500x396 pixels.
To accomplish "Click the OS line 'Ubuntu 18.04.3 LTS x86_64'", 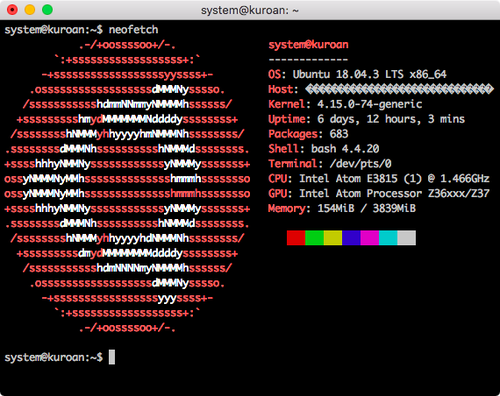I will (x=357, y=74).
